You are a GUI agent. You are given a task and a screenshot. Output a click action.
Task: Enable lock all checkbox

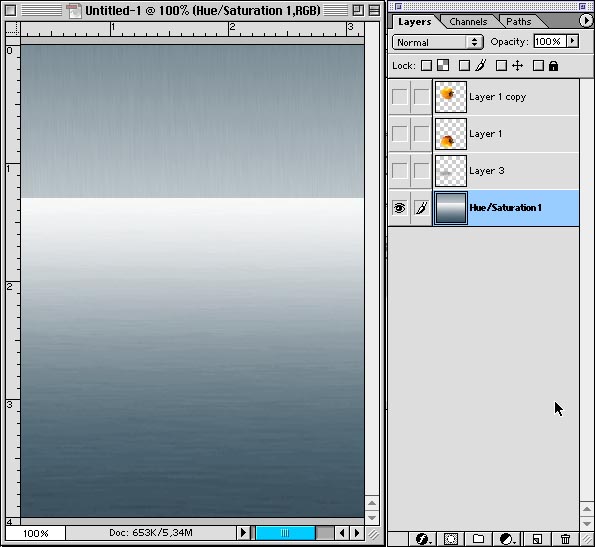click(538, 66)
